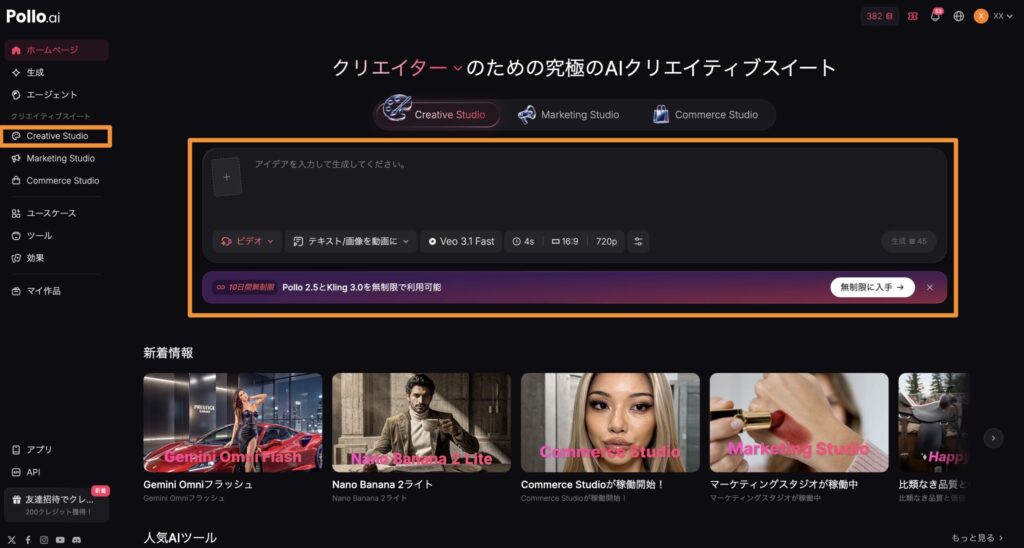Click the Commerce Studioが稼働開始！ title
This screenshot has width=1024, height=548.
point(592,485)
